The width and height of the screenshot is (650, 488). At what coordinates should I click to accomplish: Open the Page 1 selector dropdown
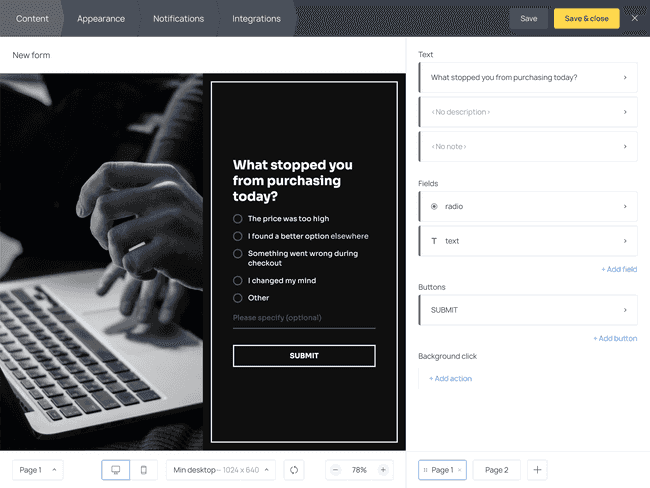38,470
